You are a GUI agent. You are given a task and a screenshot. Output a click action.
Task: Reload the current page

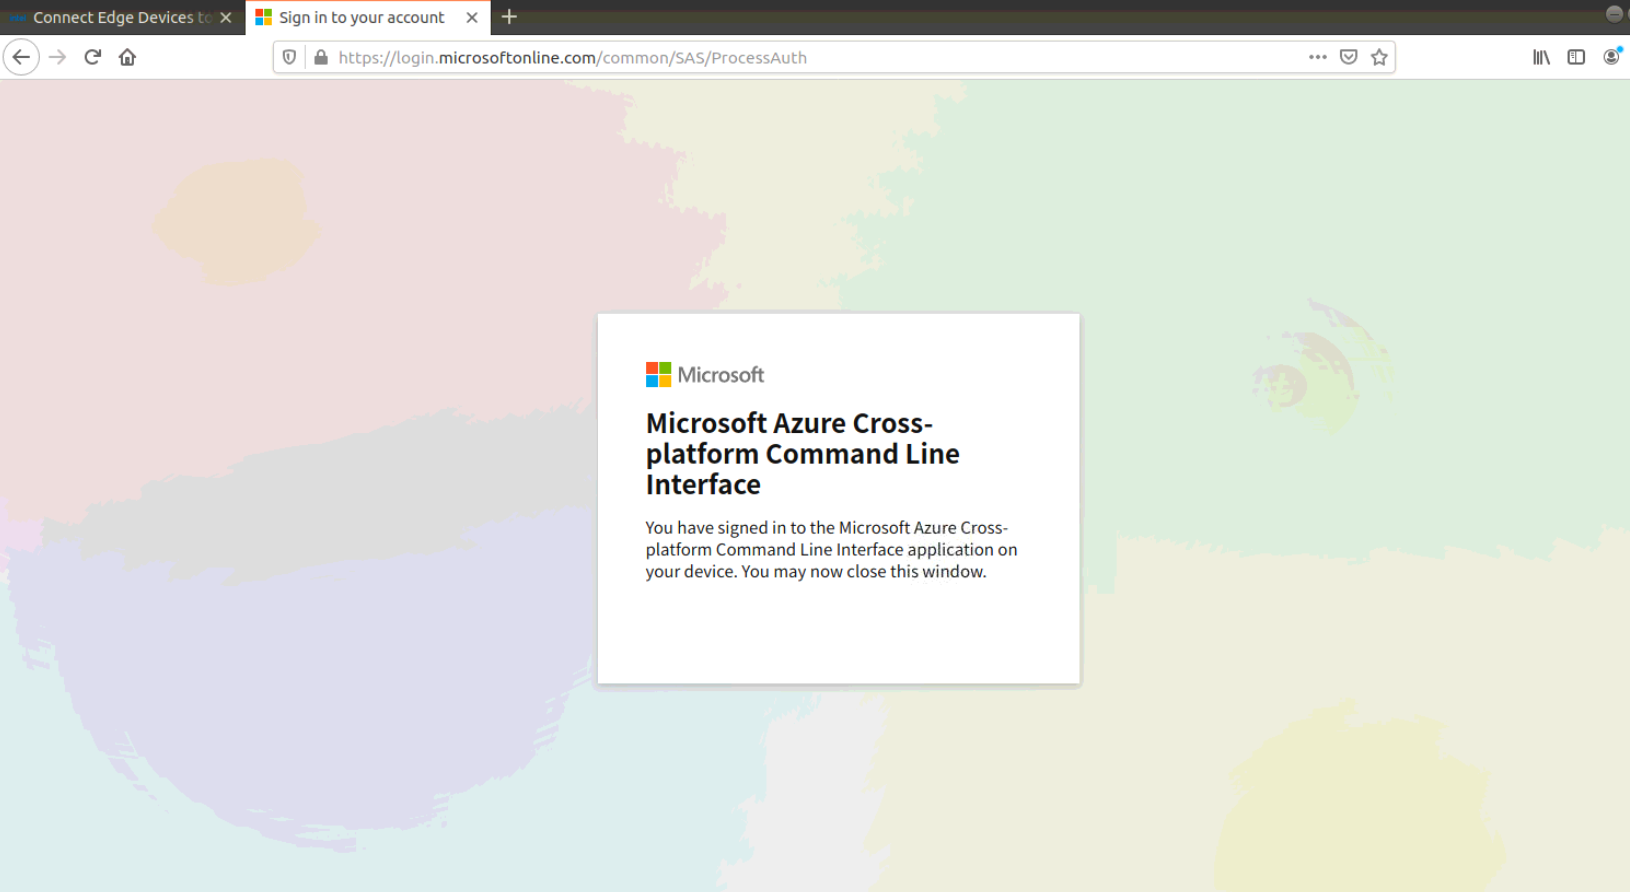93,57
